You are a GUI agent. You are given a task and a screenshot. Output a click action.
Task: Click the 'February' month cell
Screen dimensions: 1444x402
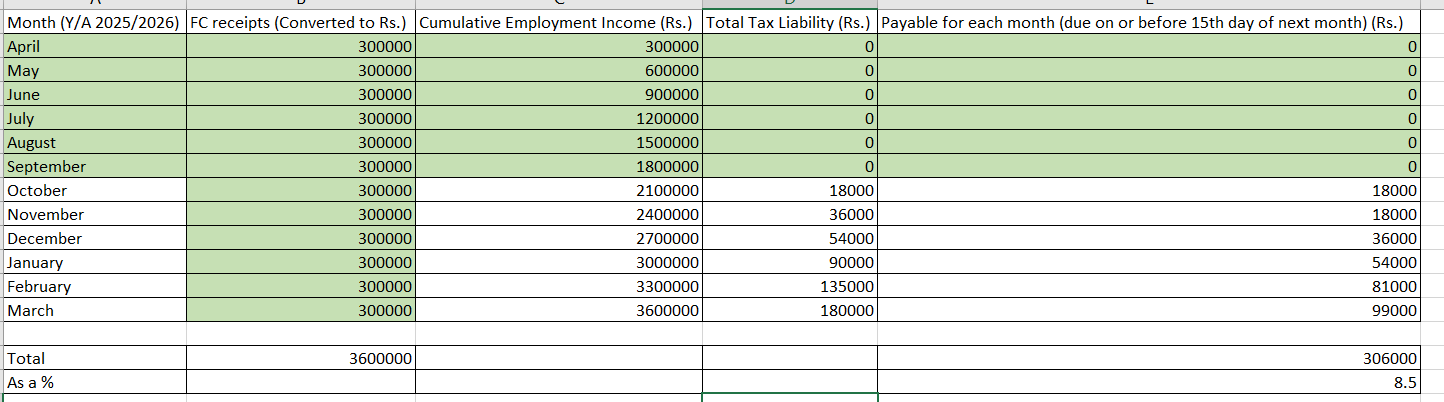(x=93, y=287)
